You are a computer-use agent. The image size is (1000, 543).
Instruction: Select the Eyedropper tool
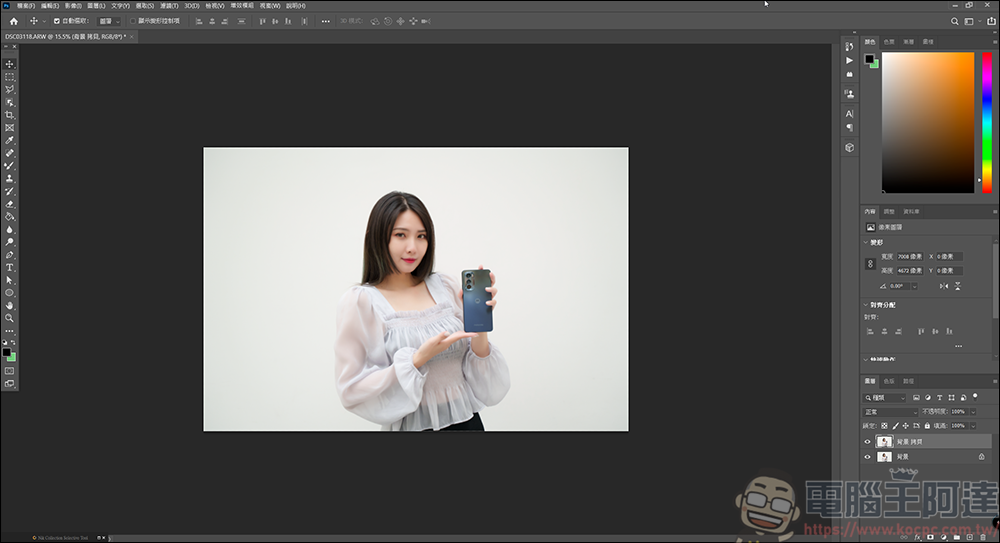[10, 140]
